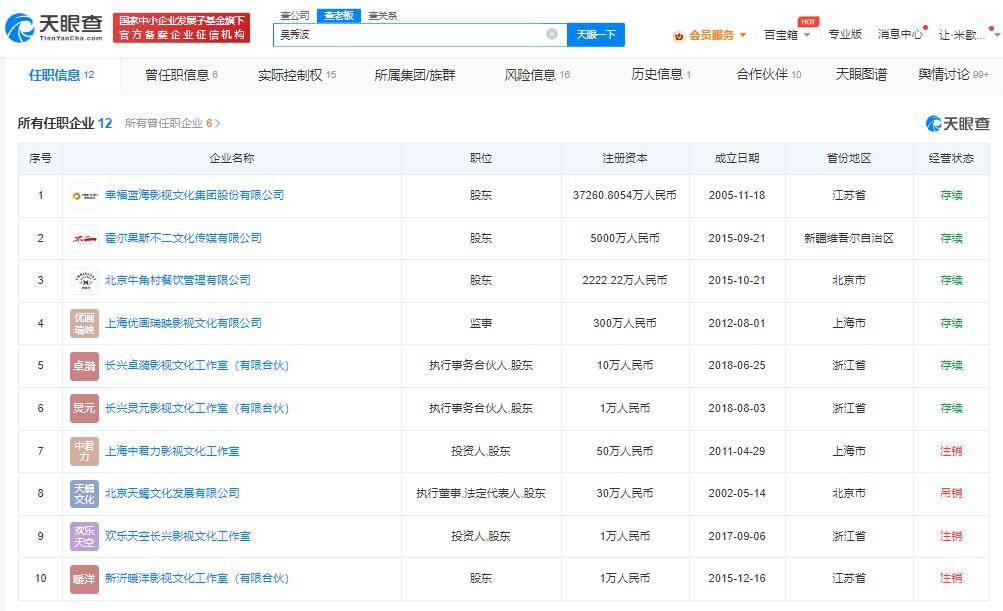Select the 查老板 search tab
This screenshot has width=1003, height=611.
click(x=338, y=15)
